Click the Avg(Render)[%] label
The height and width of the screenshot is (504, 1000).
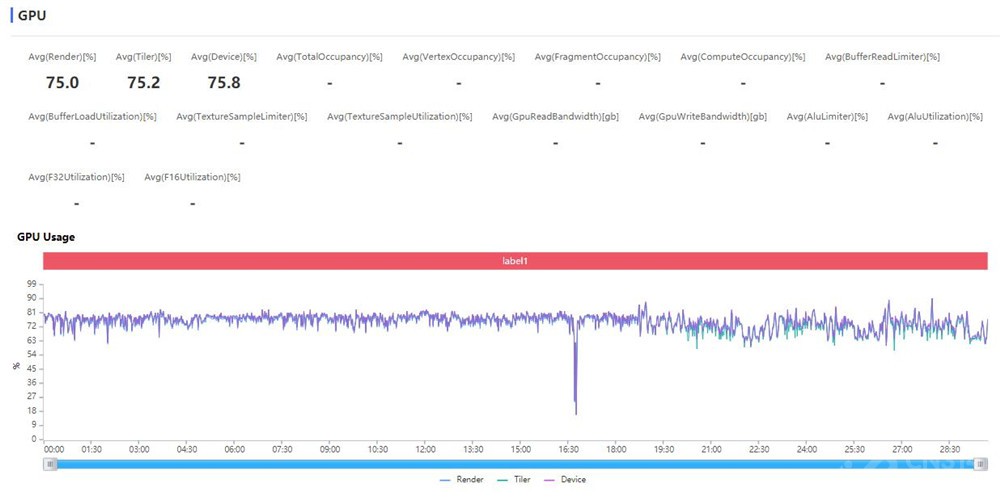point(62,57)
